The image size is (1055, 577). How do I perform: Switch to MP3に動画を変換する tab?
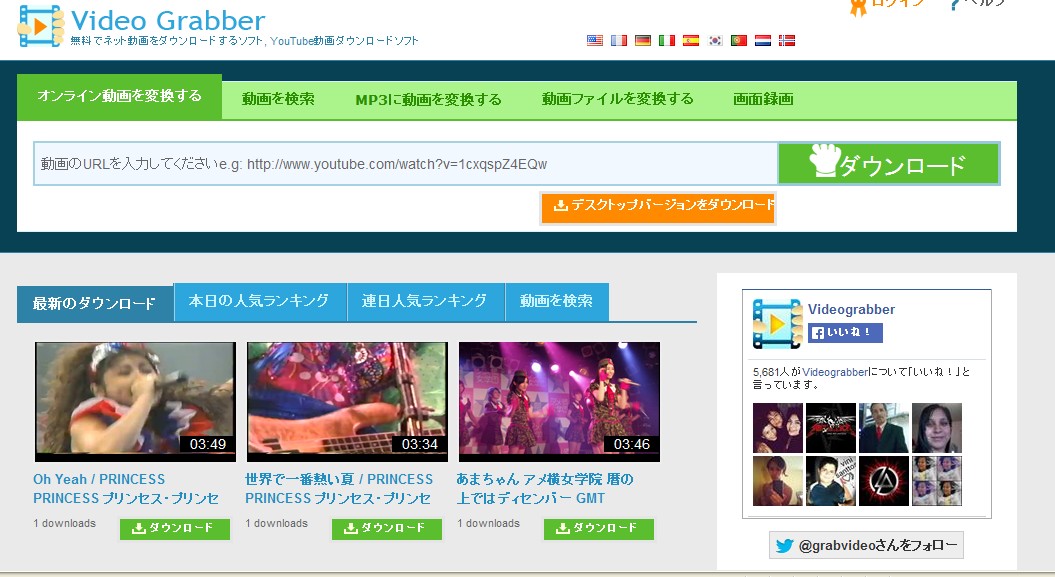point(429,100)
